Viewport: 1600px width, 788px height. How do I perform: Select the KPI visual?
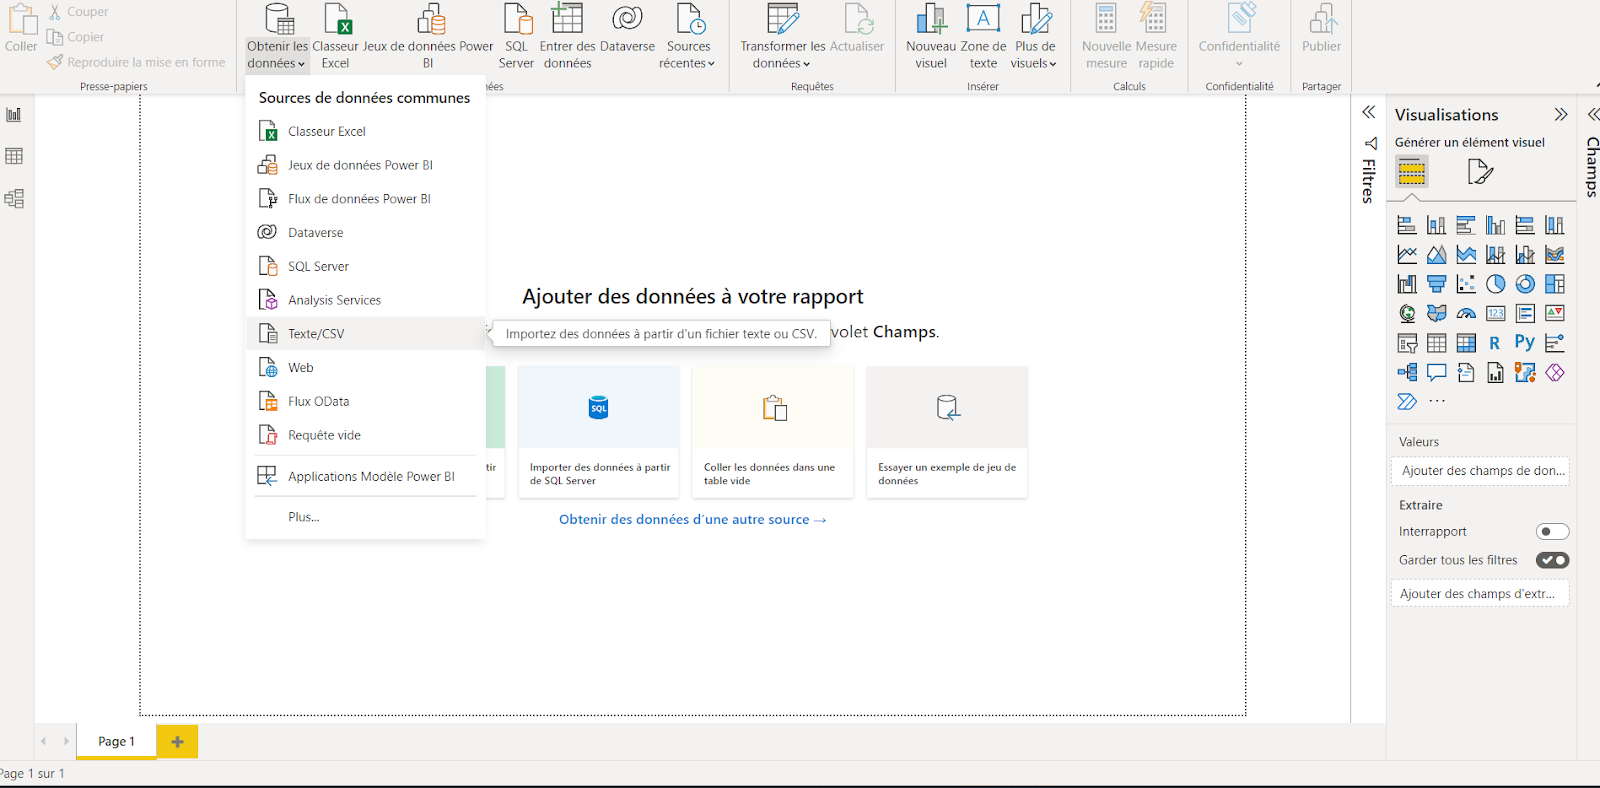click(1555, 314)
